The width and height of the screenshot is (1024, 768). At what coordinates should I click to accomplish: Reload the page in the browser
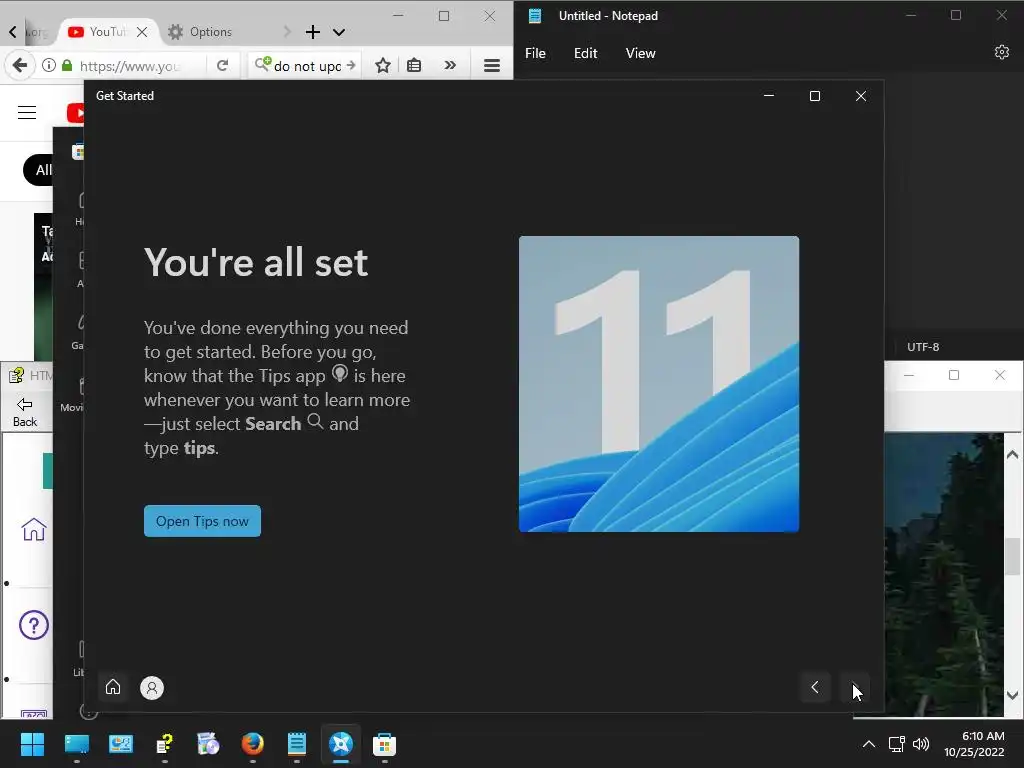pos(222,65)
